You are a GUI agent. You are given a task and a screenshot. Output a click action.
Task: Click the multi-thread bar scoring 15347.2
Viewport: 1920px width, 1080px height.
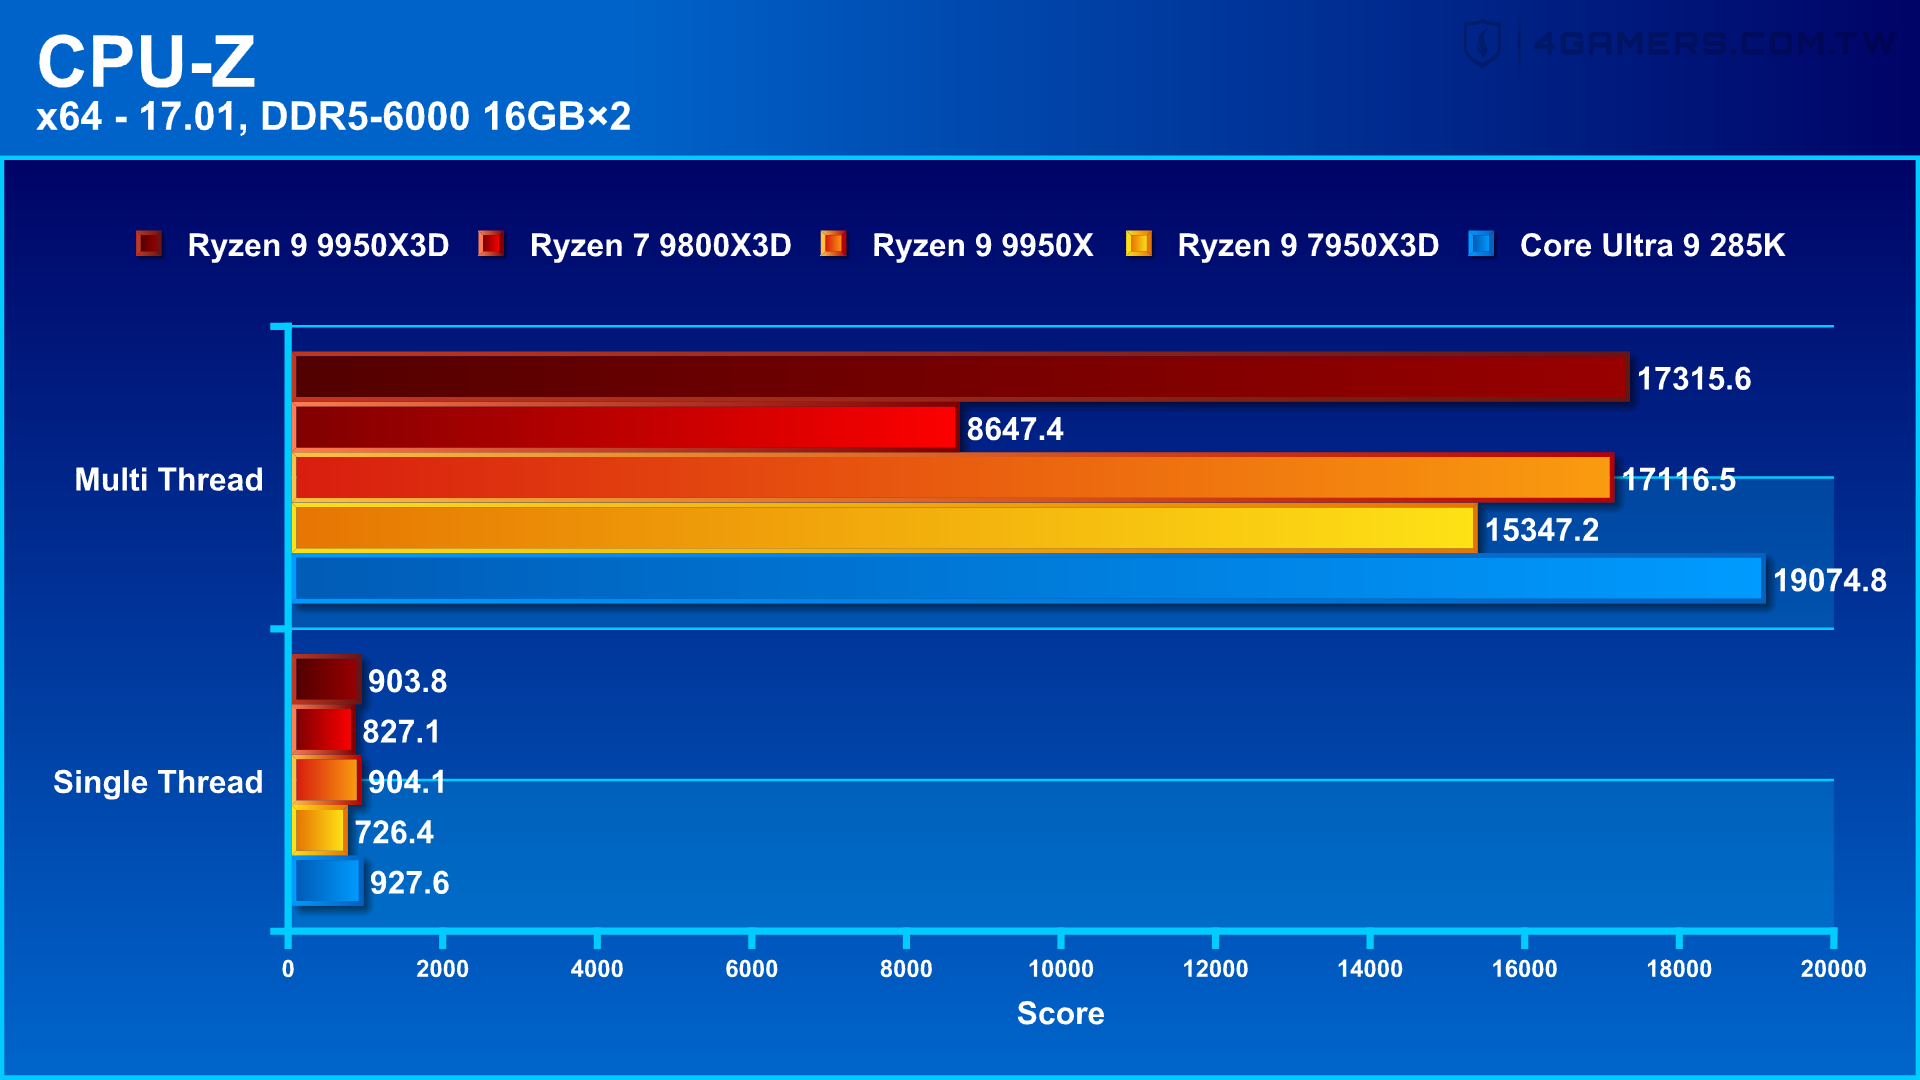(x=884, y=528)
